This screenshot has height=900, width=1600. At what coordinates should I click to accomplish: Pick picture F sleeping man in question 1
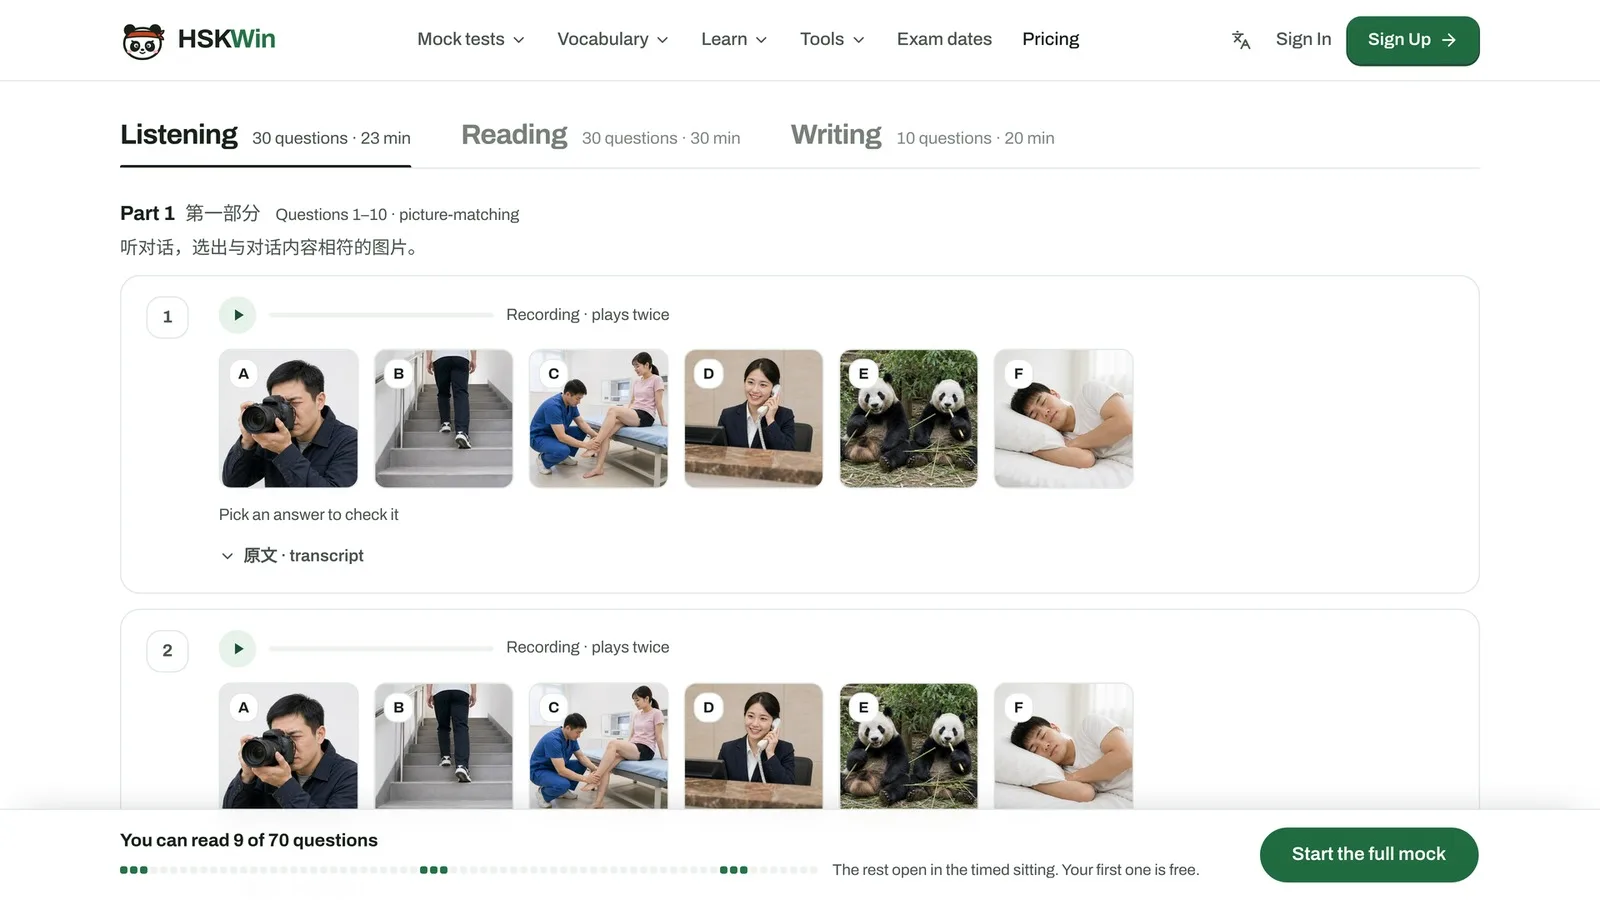pos(1064,419)
